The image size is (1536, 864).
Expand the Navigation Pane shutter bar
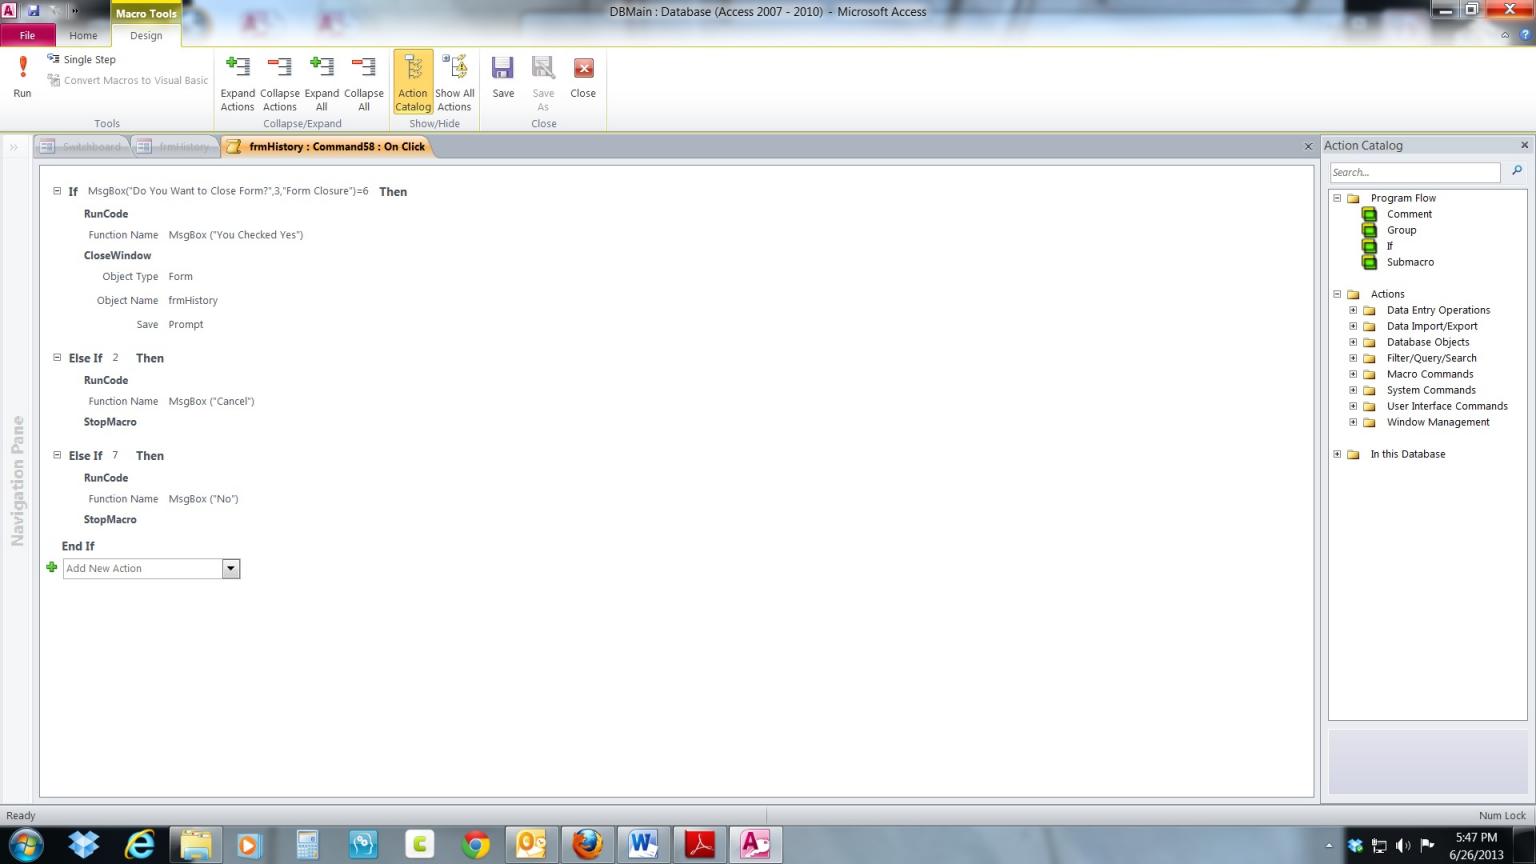(14, 147)
